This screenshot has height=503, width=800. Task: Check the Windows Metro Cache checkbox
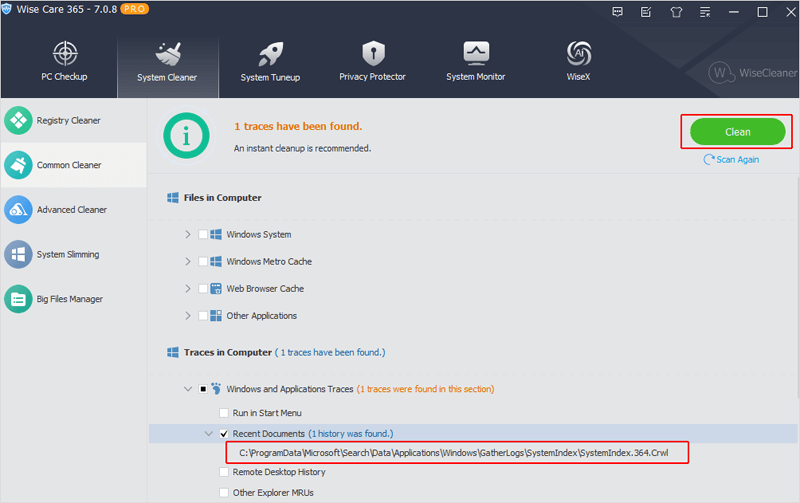coord(203,261)
